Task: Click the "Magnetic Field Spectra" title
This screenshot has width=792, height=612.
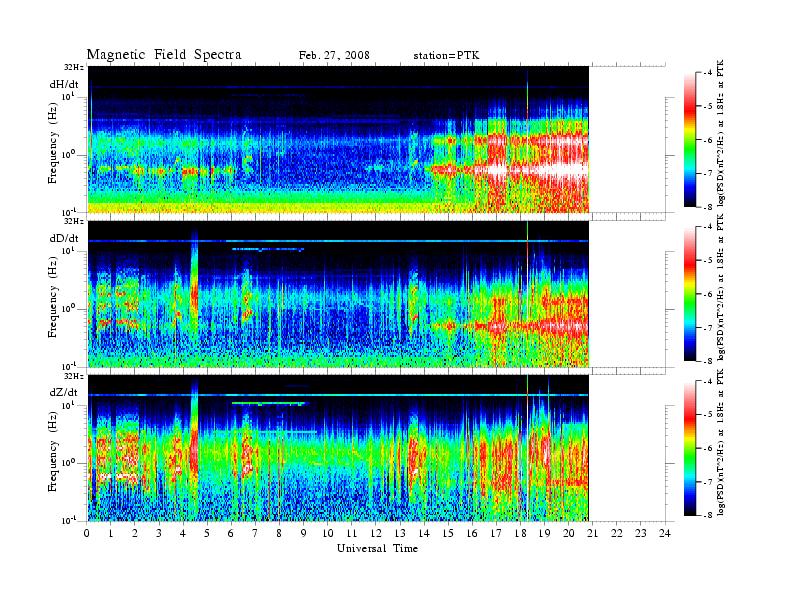Action: click(164, 55)
